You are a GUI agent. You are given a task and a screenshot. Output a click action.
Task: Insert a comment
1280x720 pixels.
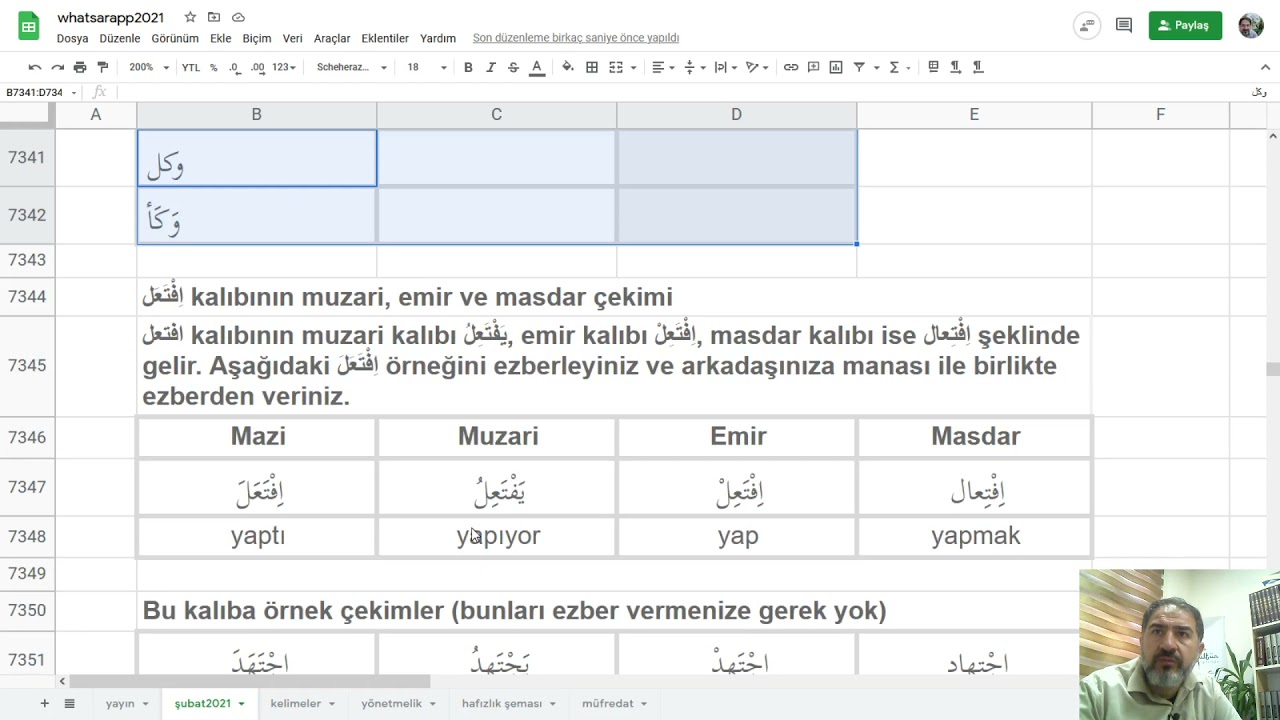[813, 67]
